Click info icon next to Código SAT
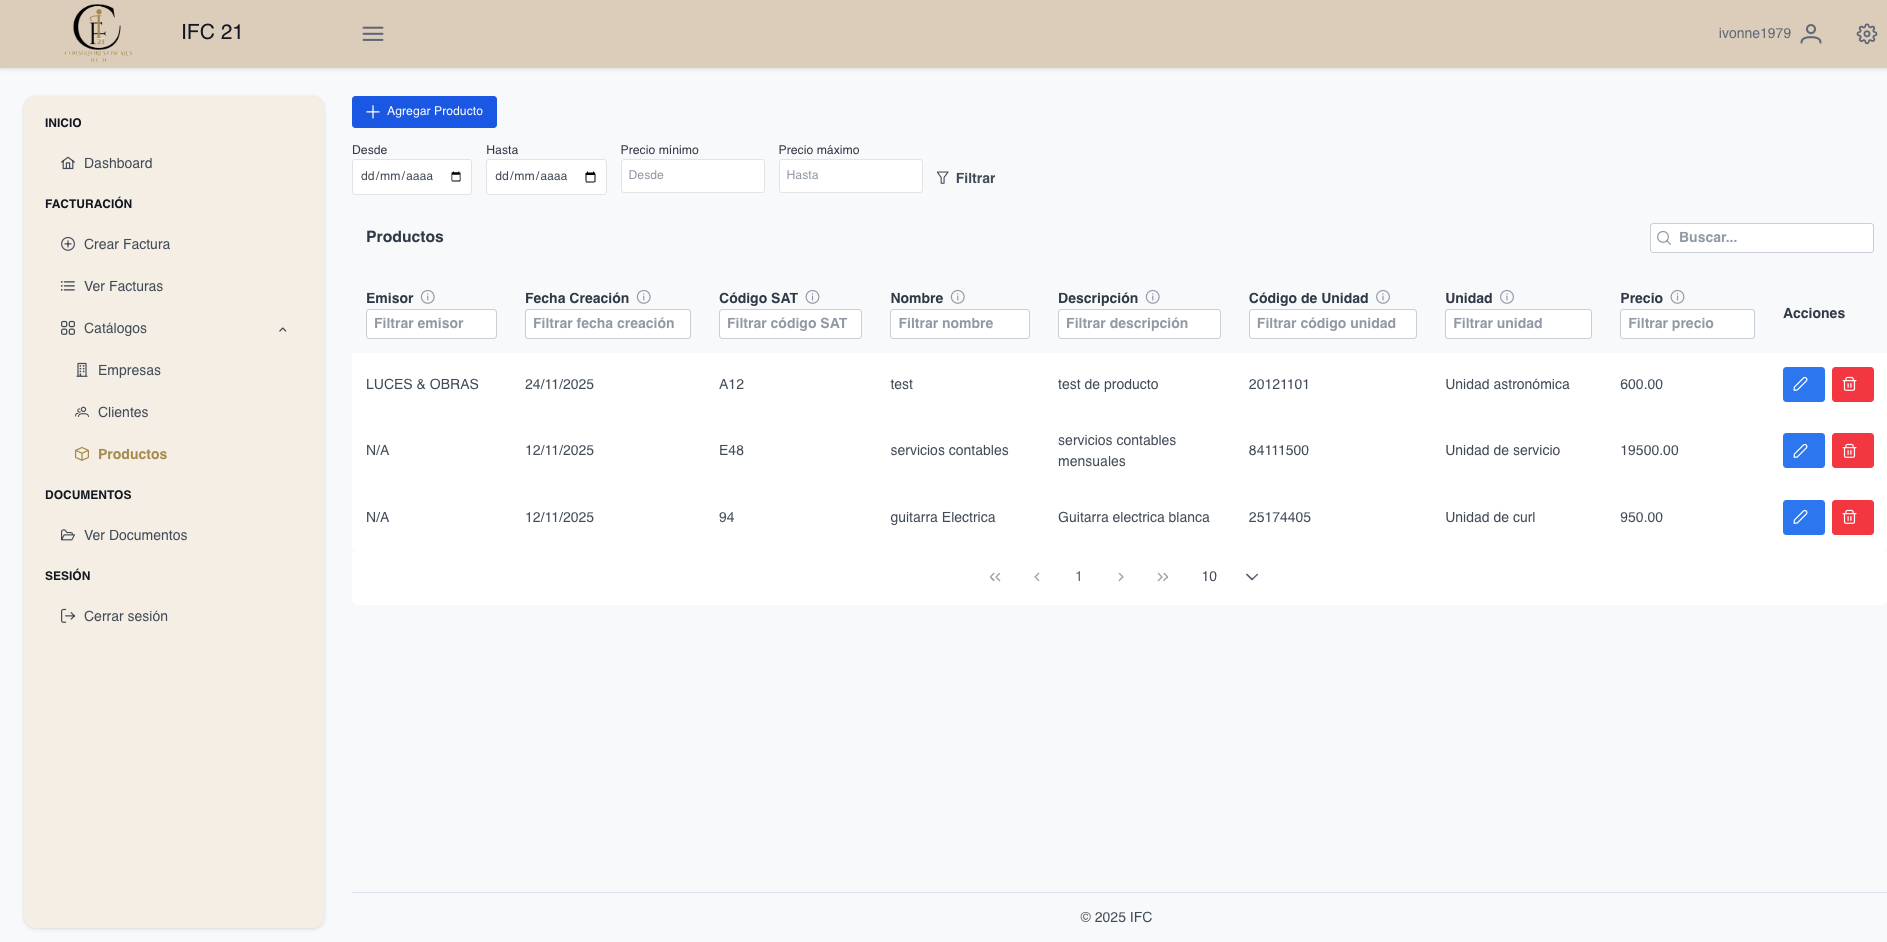 coord(813,297)
